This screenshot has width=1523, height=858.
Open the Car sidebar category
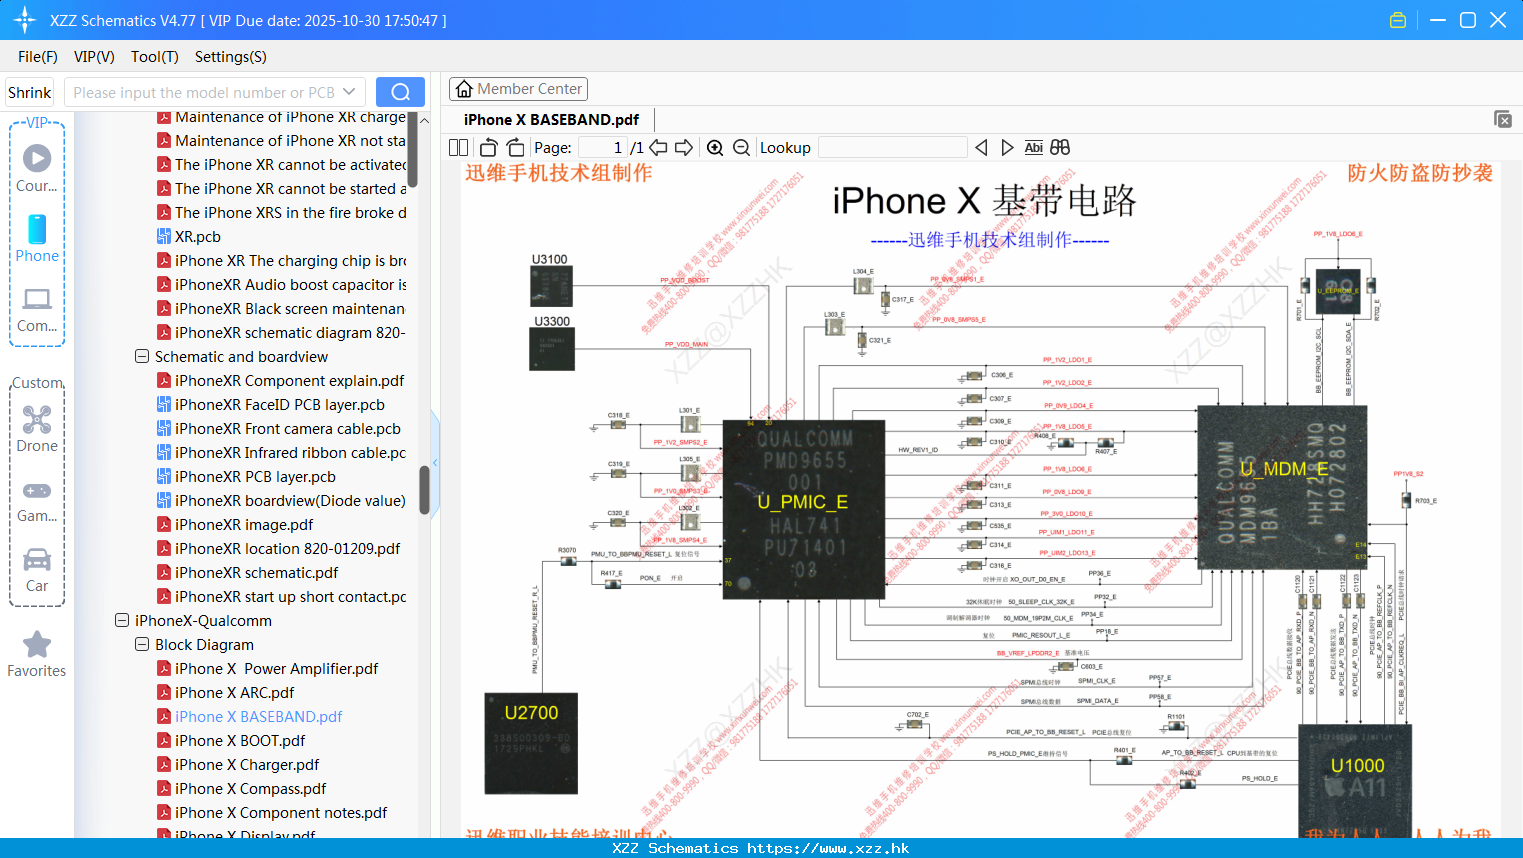37,570
